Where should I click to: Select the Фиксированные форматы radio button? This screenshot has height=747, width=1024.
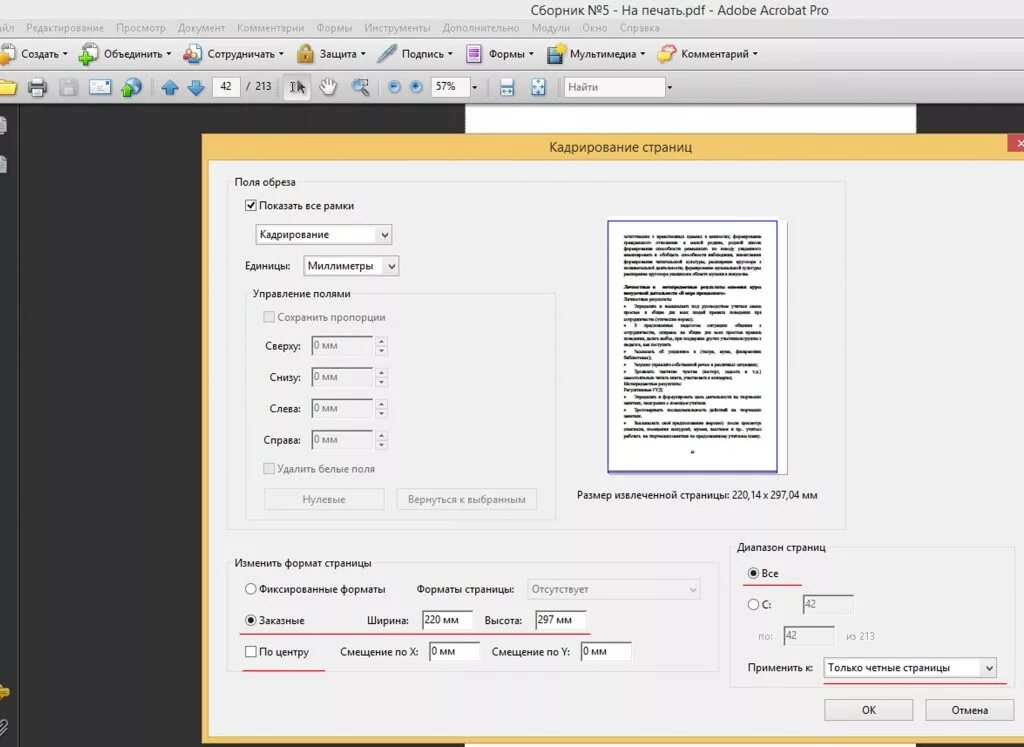250,589
